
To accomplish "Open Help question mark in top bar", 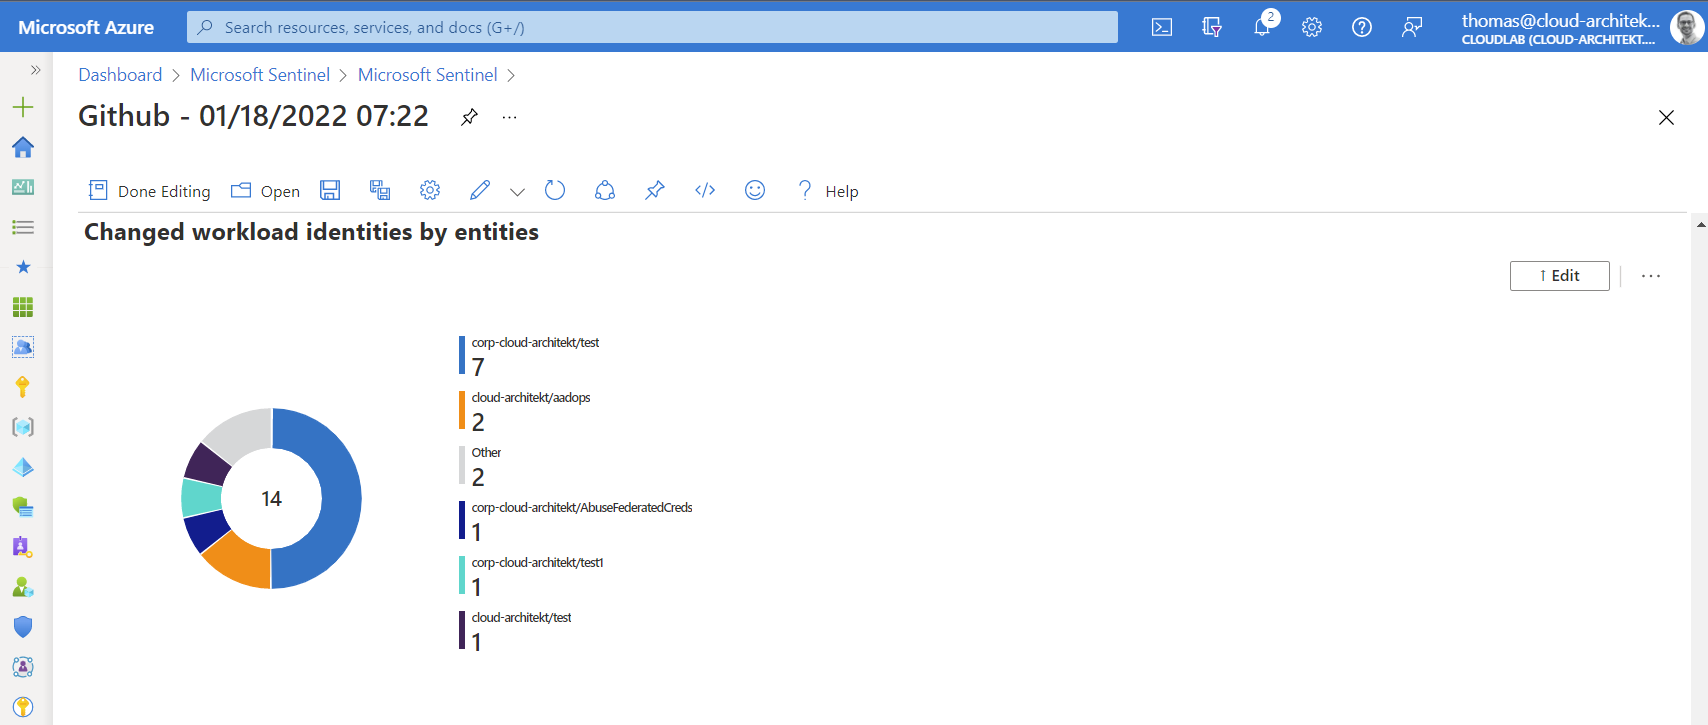I will point(1362,27).
